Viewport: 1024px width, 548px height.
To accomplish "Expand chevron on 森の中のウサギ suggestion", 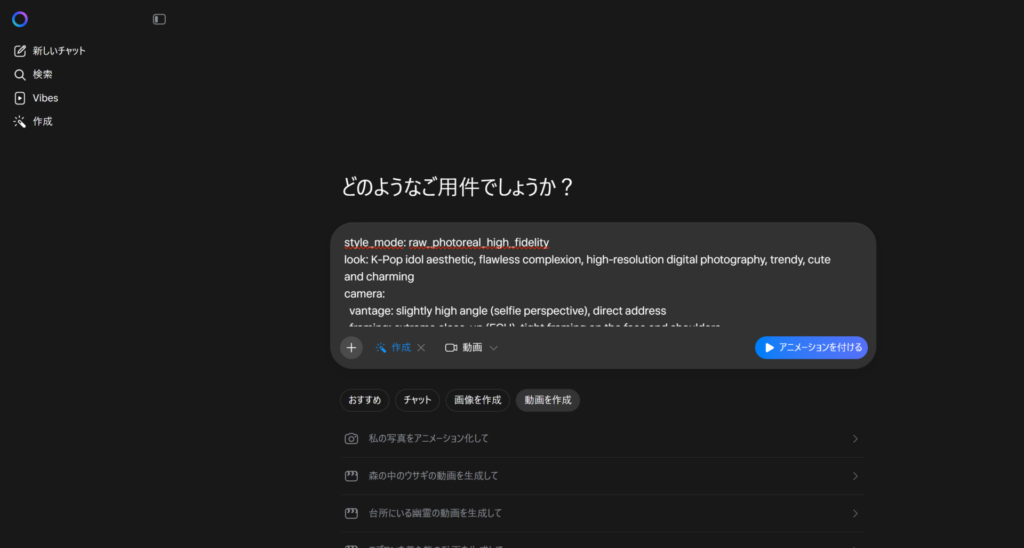I will click(855, 476).
